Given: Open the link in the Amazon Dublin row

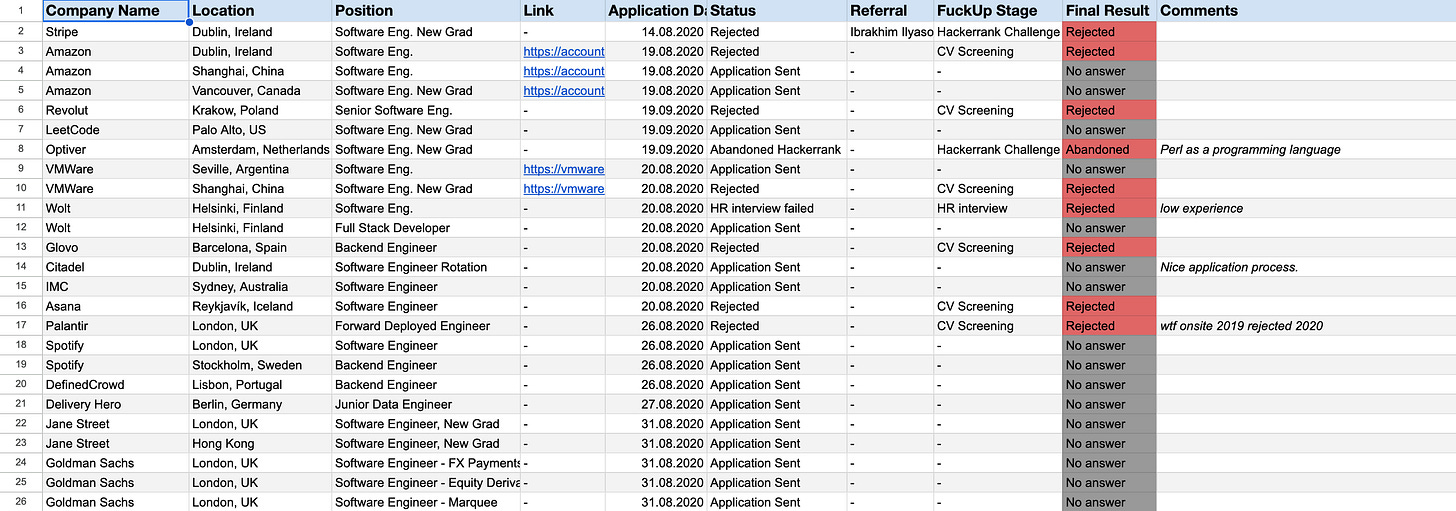Looking at the screenshot, I should 564,52.
